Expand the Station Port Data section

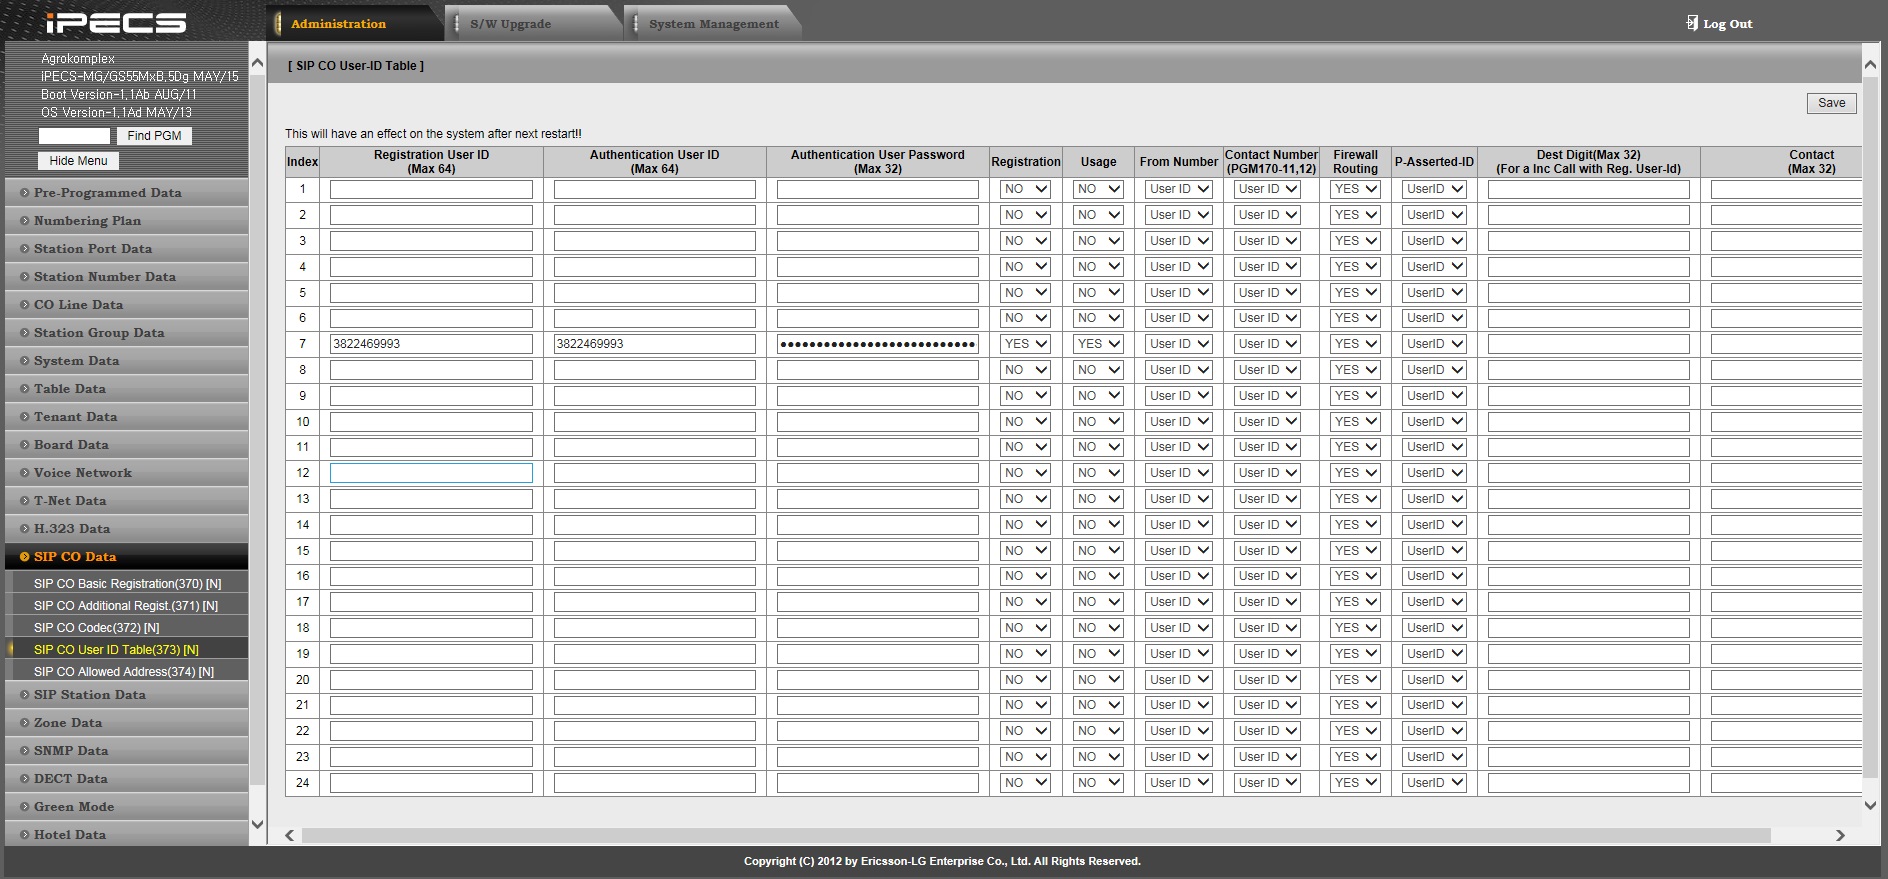click(93, 249)
